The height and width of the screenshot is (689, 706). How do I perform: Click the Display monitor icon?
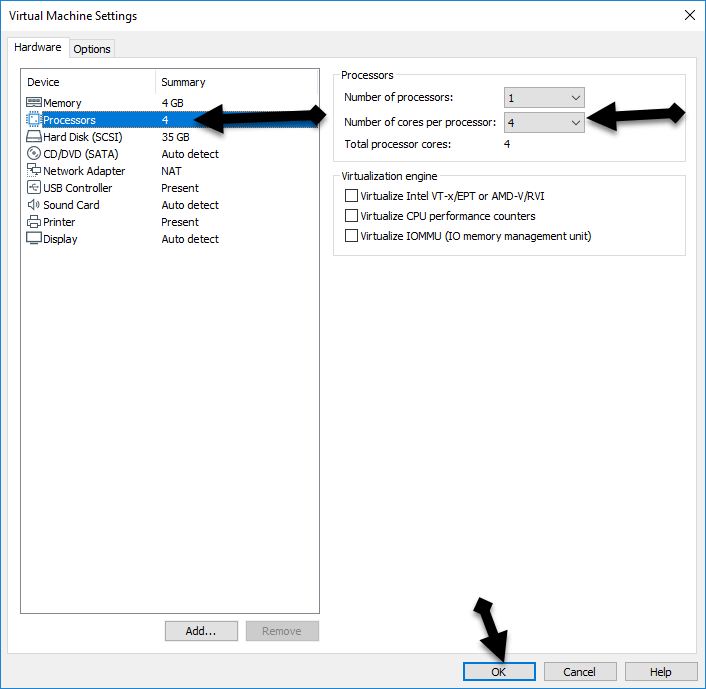click(34, 239)
